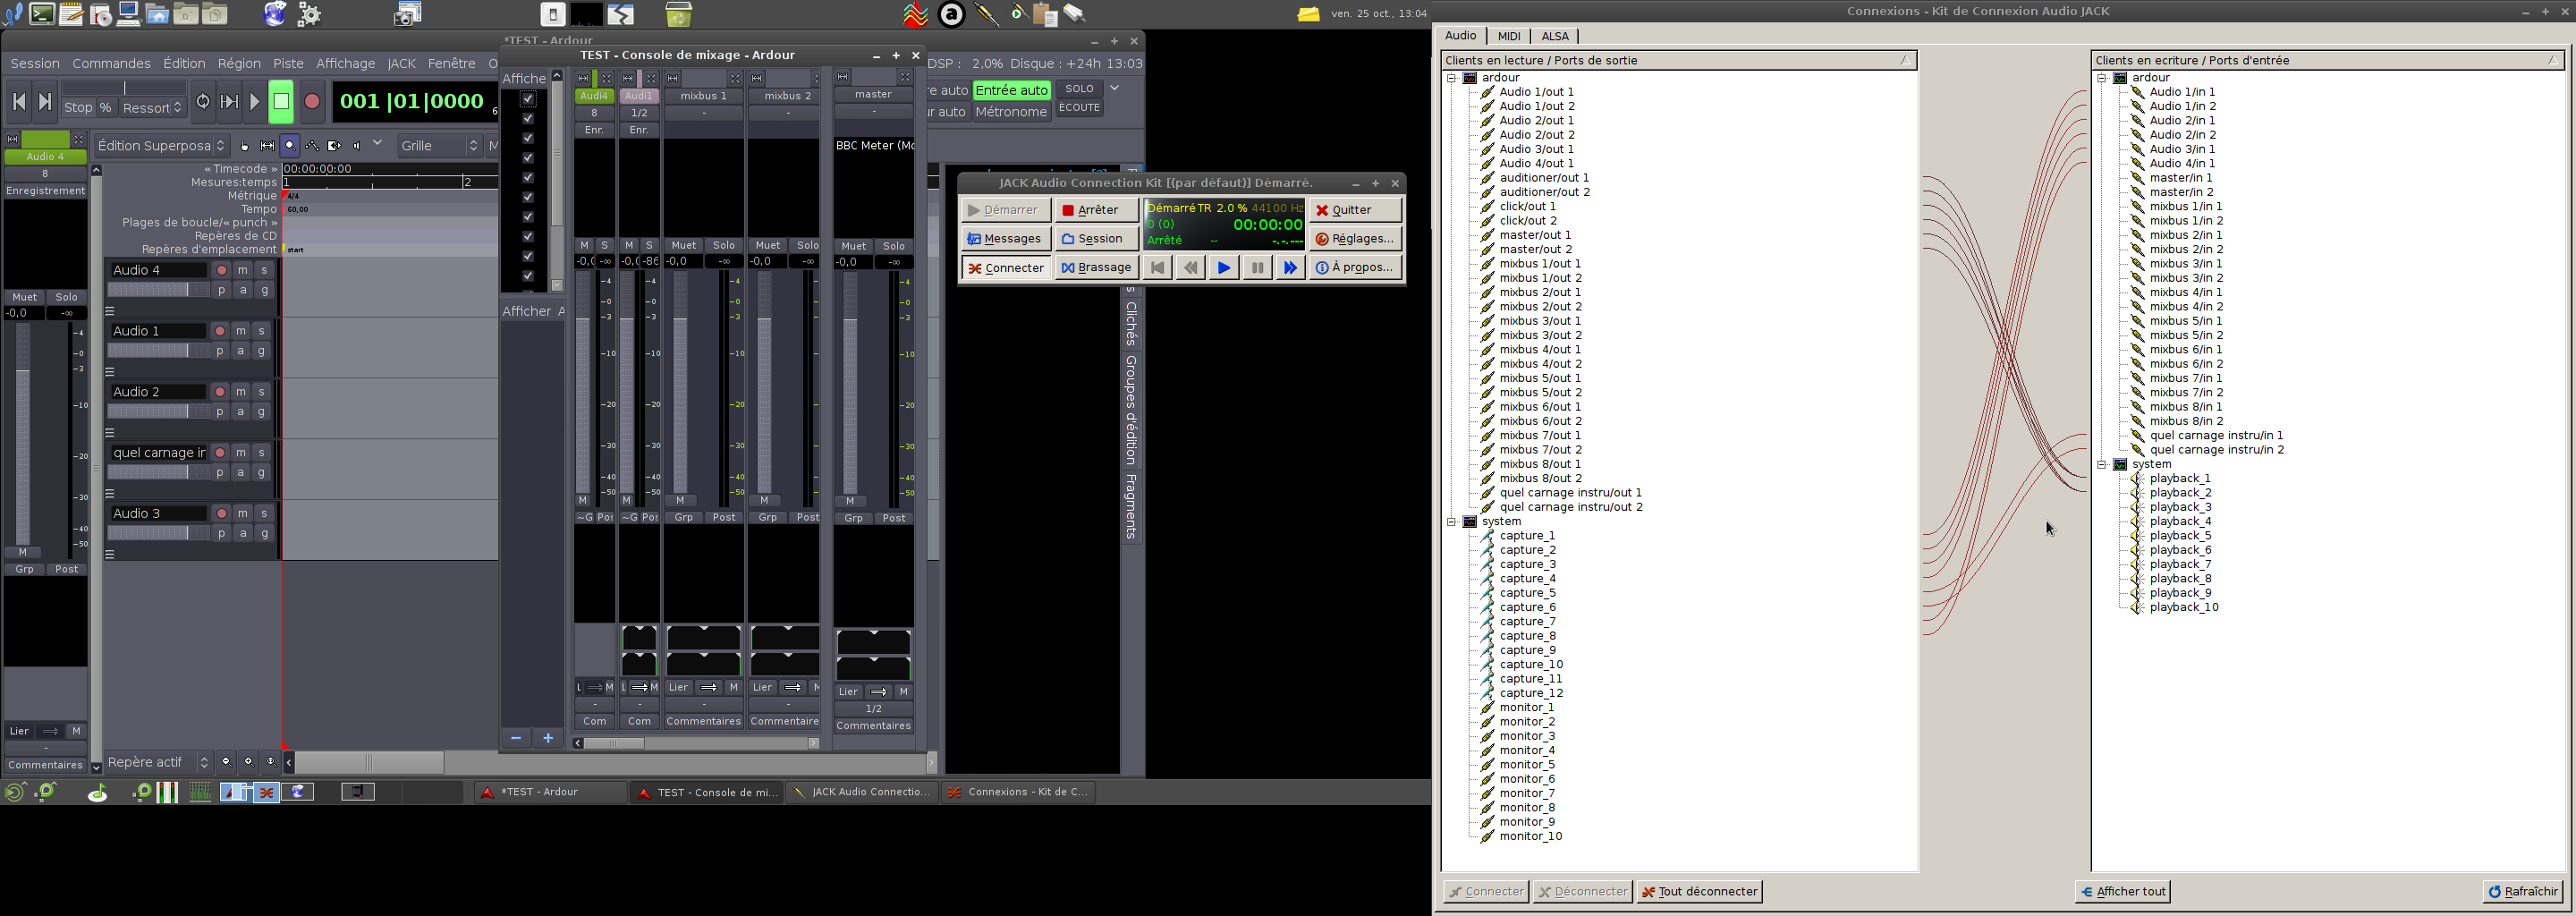Click Rafraîchir in Connexions window
The height and width of the screenshot is (916, 2576).
[2523, 892]
